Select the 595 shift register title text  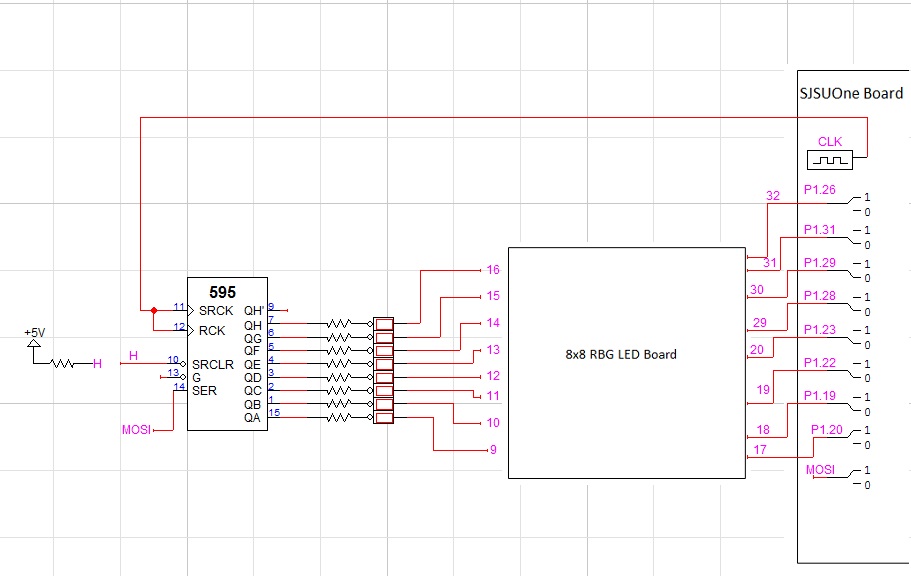pyautogui.click(x=223, y=292)
